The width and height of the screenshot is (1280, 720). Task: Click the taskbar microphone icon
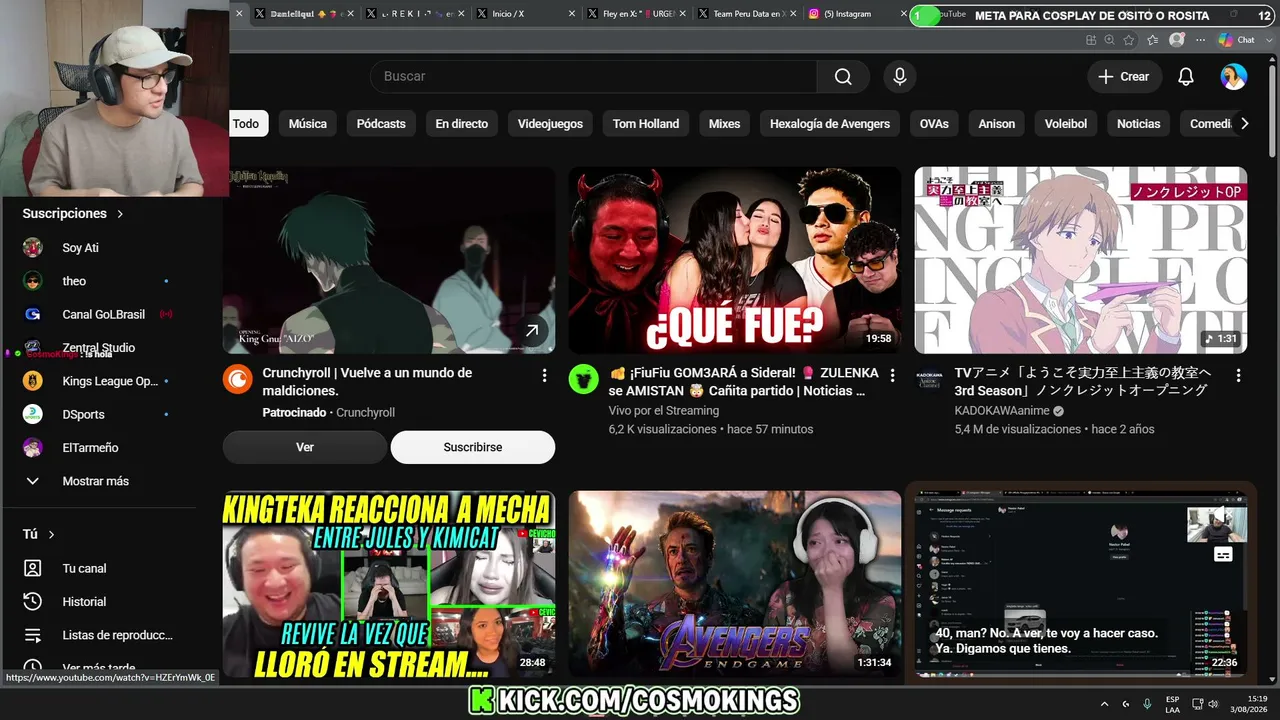click(x=1147, y=704)
